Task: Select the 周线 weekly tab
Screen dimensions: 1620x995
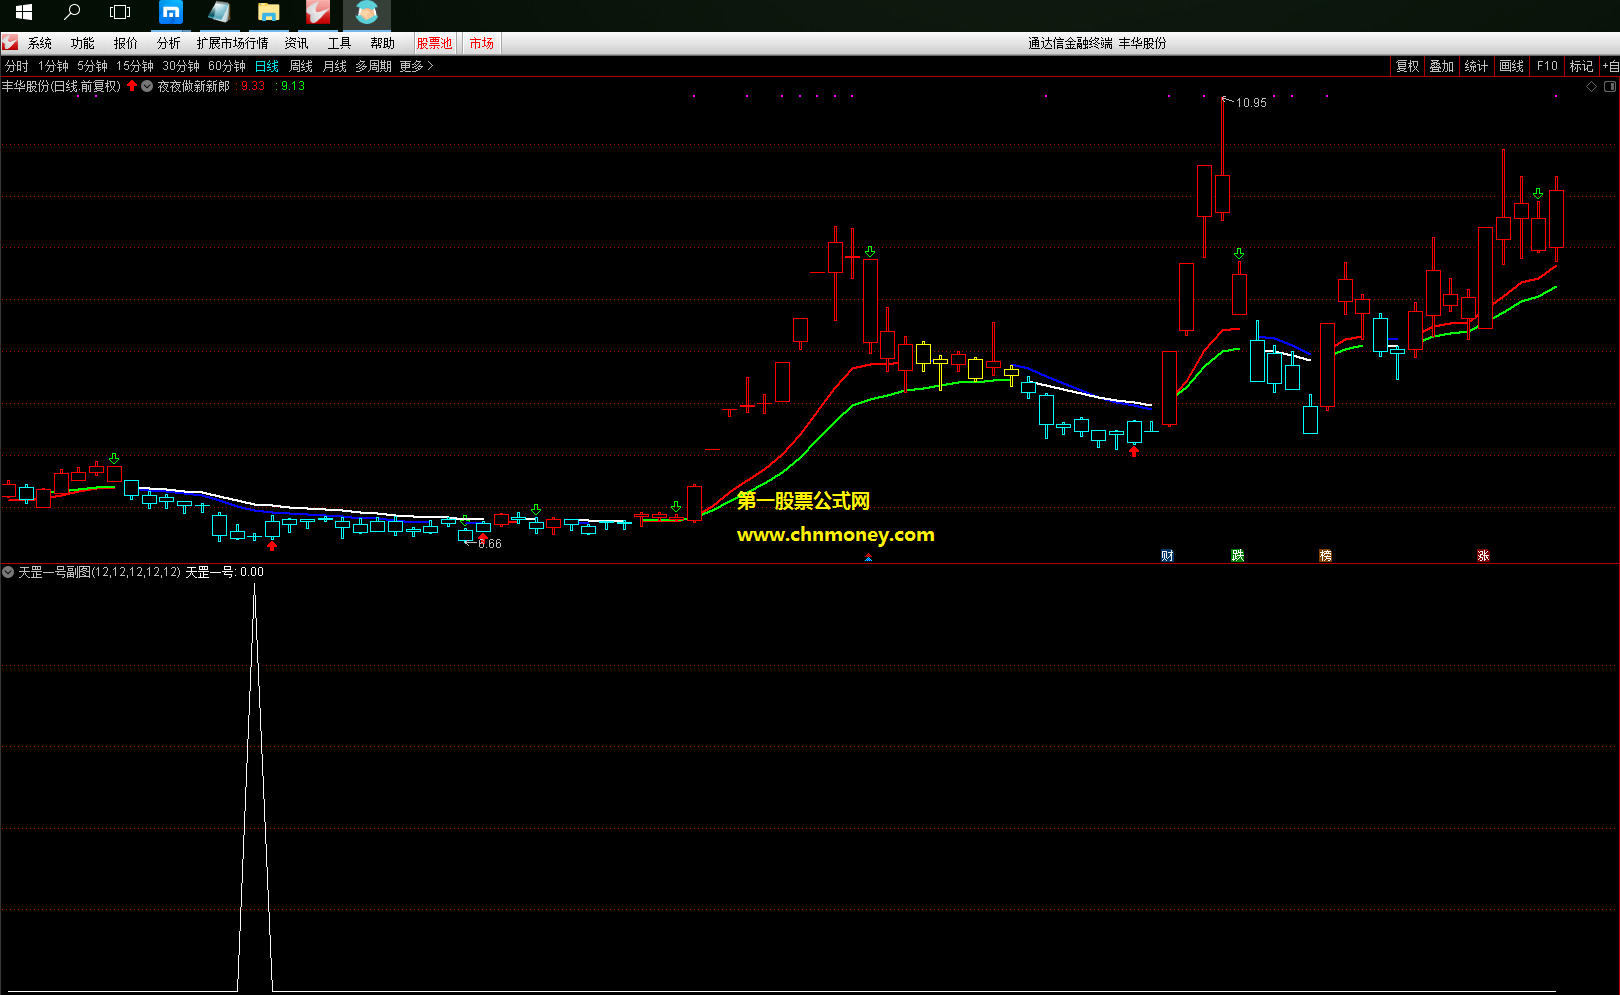Action: coord(301,66)
